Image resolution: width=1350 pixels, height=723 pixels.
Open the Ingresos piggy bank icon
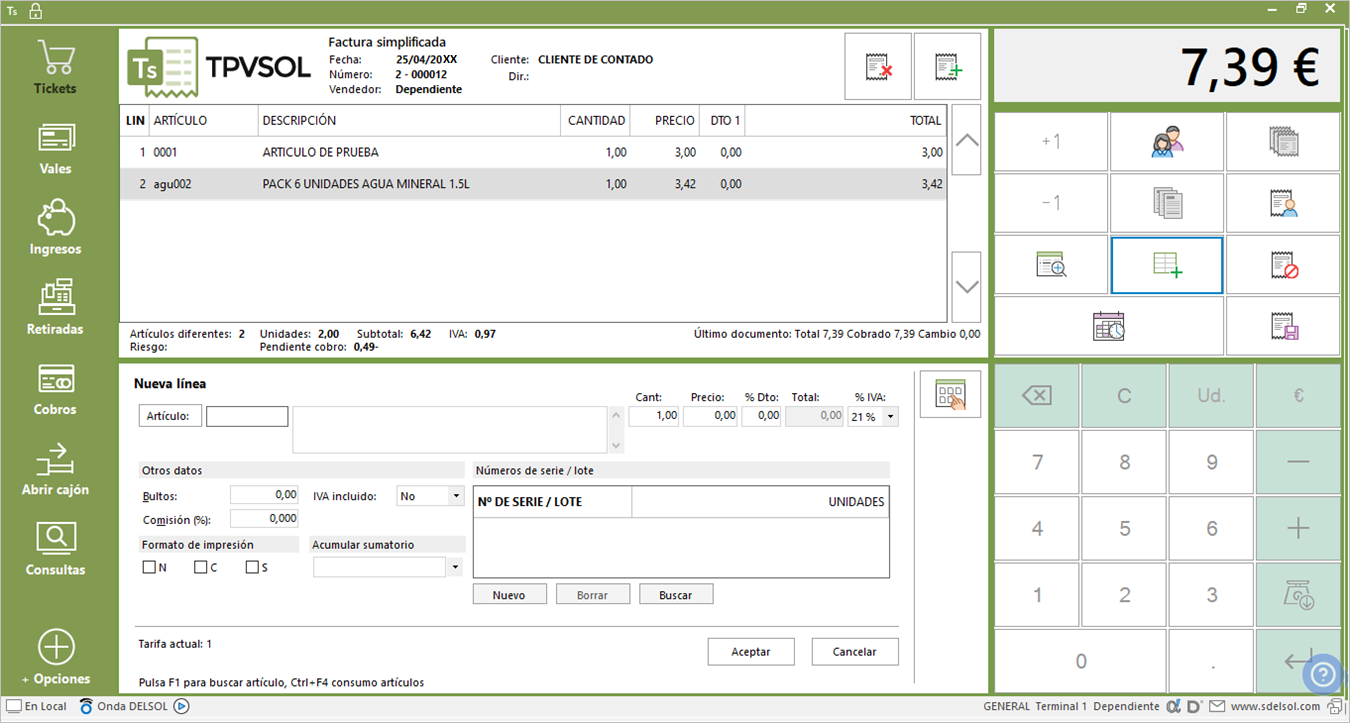point(56,217)
